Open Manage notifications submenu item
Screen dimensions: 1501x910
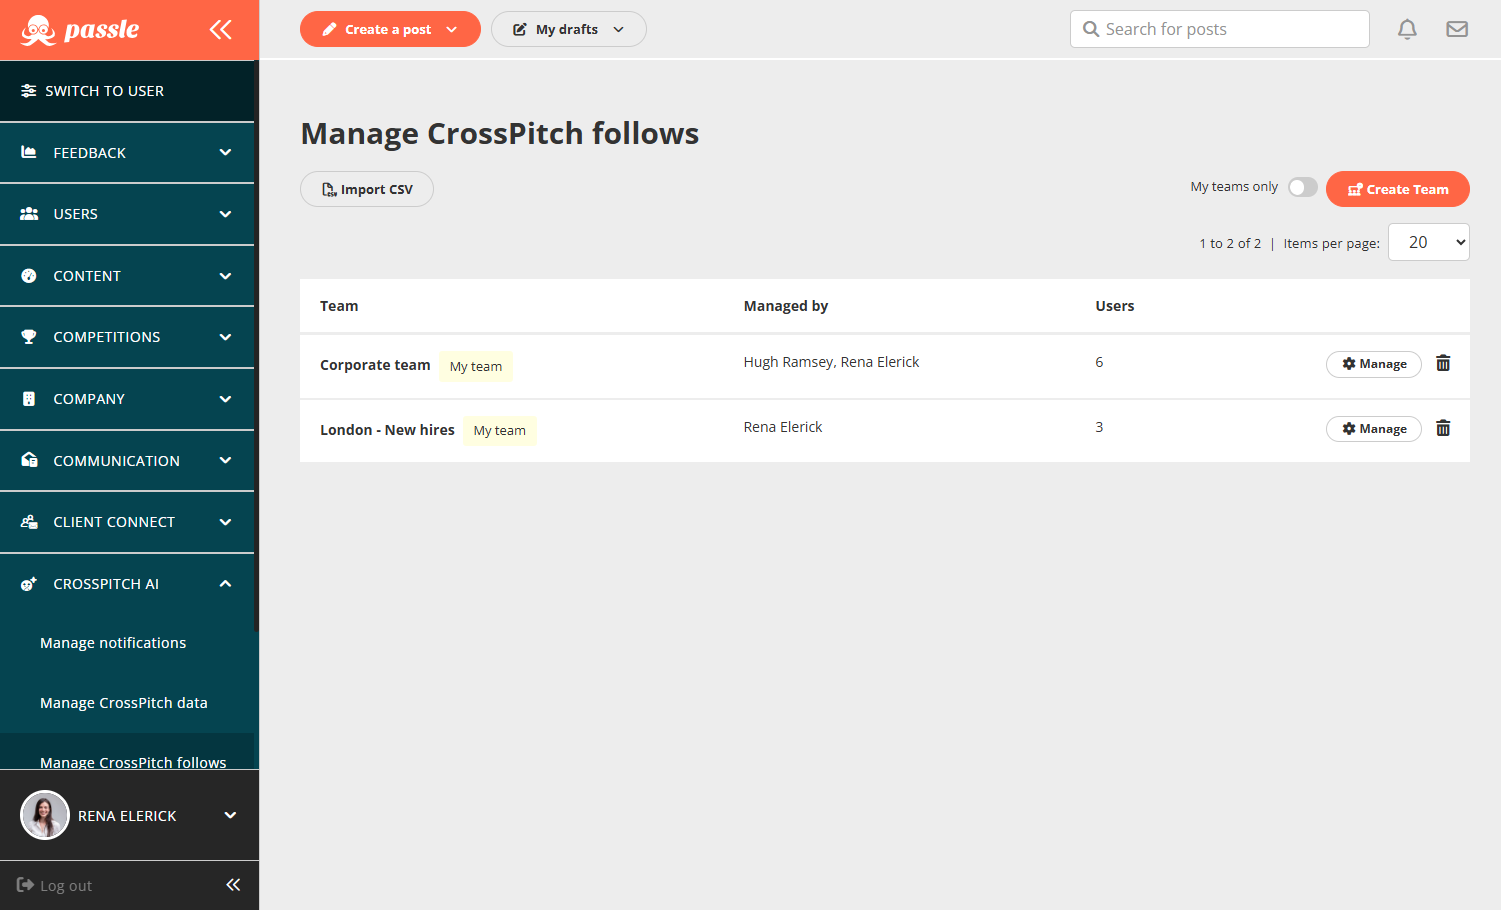coord(113,643)
